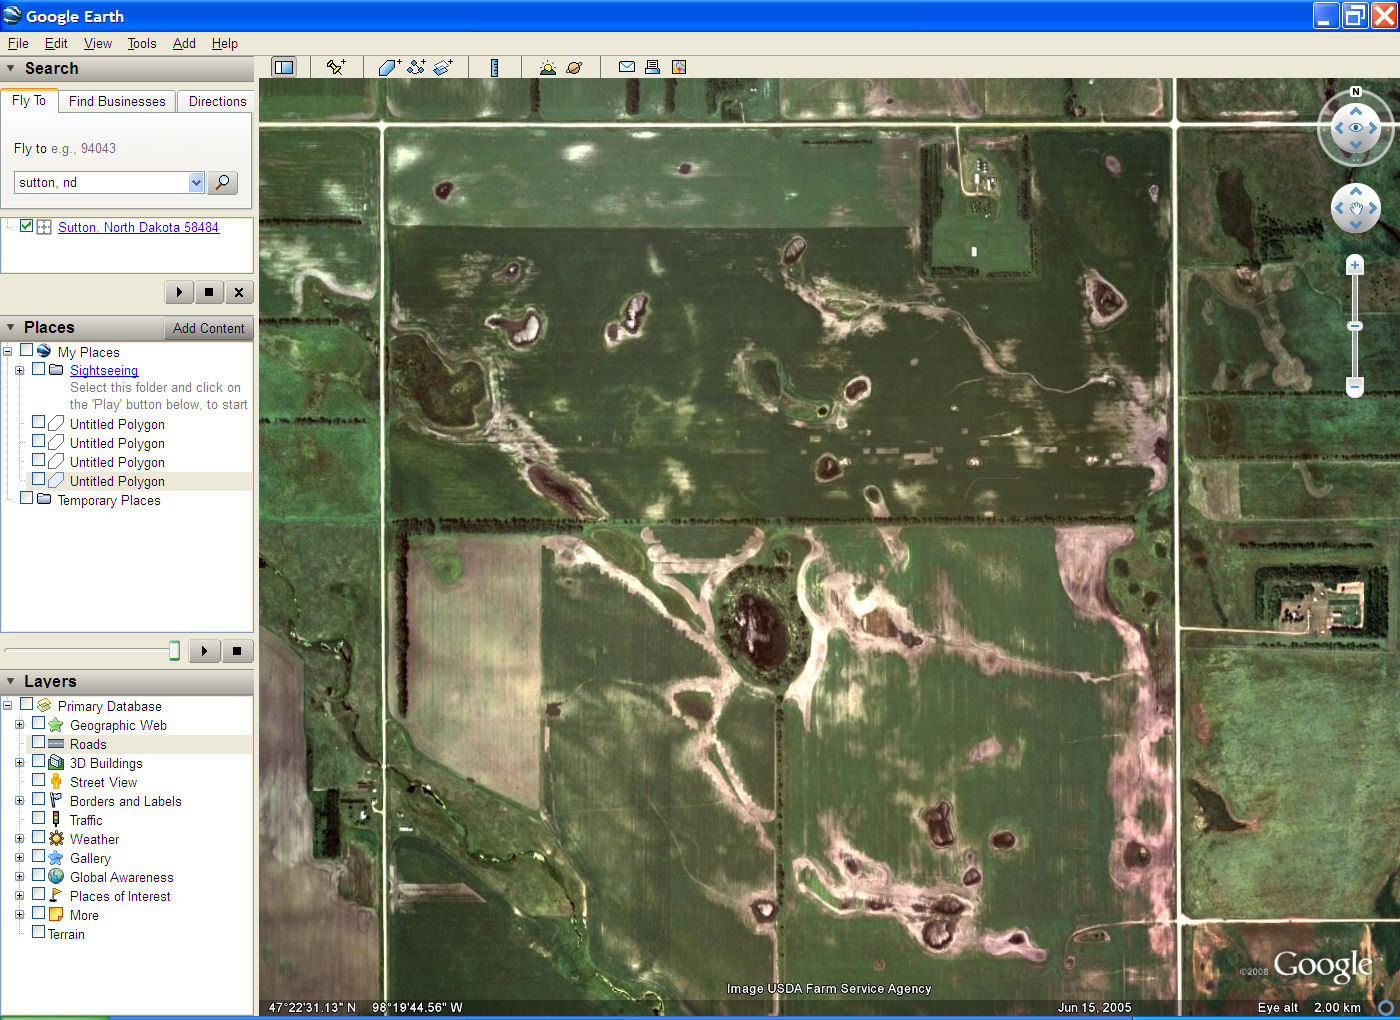
Task: Expand the 3D Buildings layer node
Action: 19,762
